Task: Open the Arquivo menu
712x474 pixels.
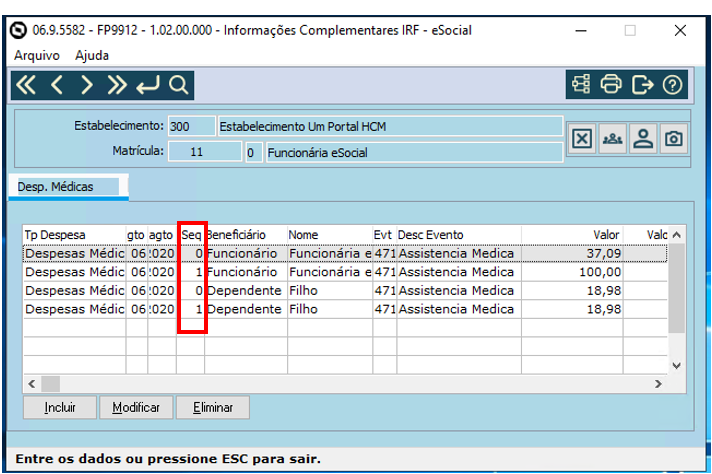Action: [x=37, y=55]
